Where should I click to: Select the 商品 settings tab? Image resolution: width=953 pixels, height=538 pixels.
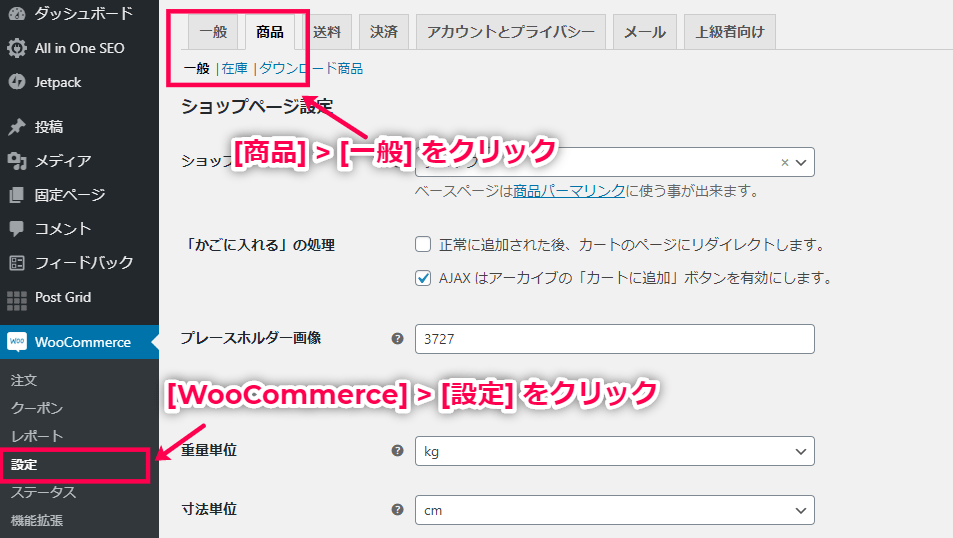coord(270,32)
